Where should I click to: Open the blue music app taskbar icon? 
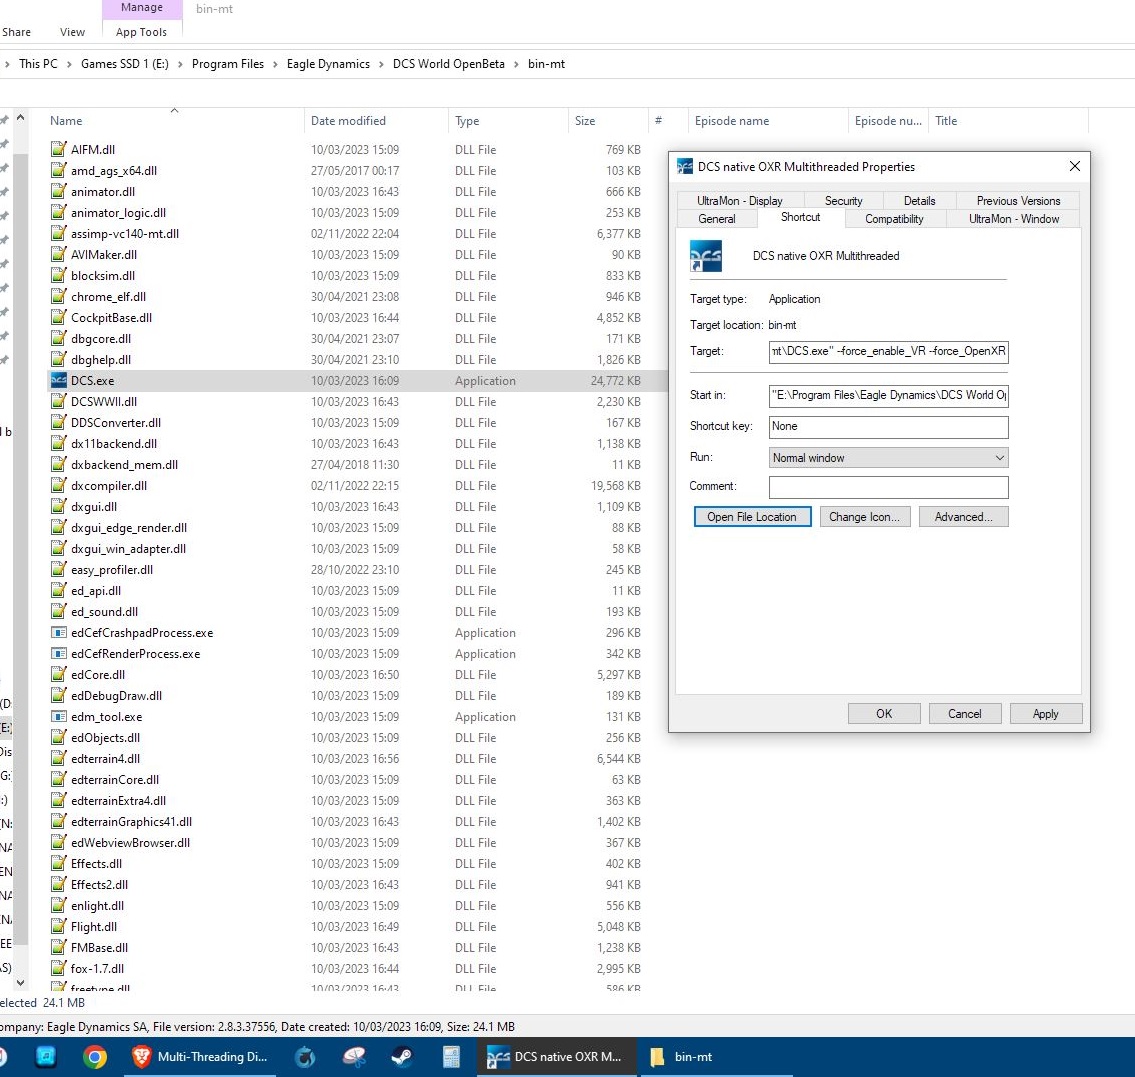pyautogui.click(x=46, y=1057)
